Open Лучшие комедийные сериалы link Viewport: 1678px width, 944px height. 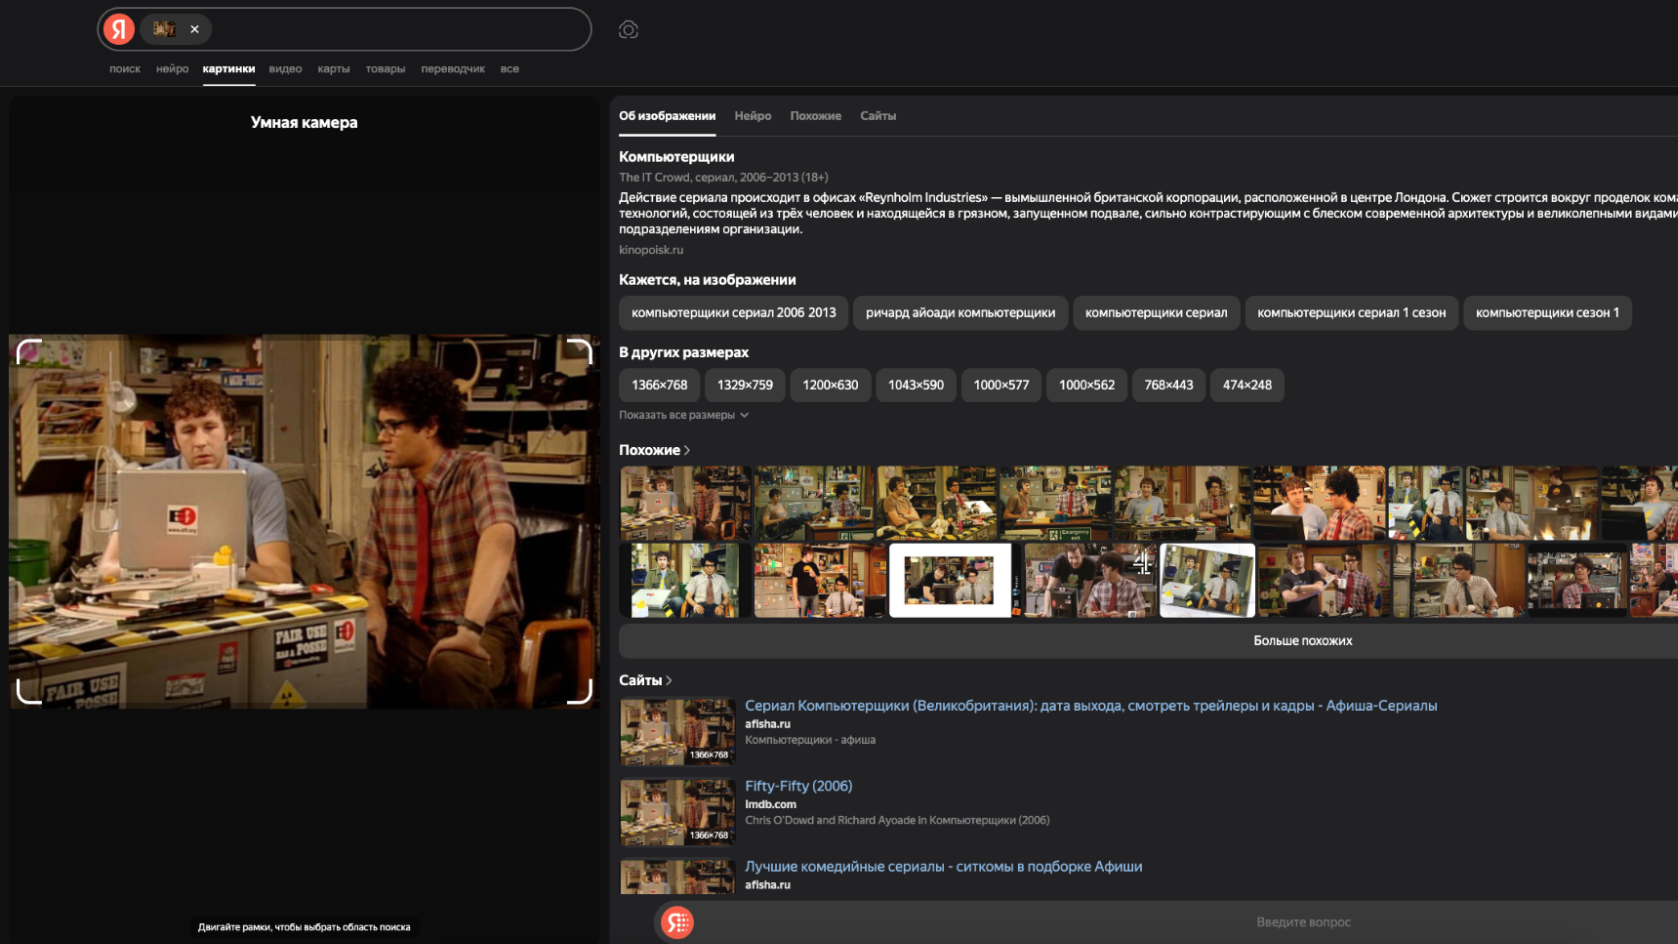pos(943,867)
